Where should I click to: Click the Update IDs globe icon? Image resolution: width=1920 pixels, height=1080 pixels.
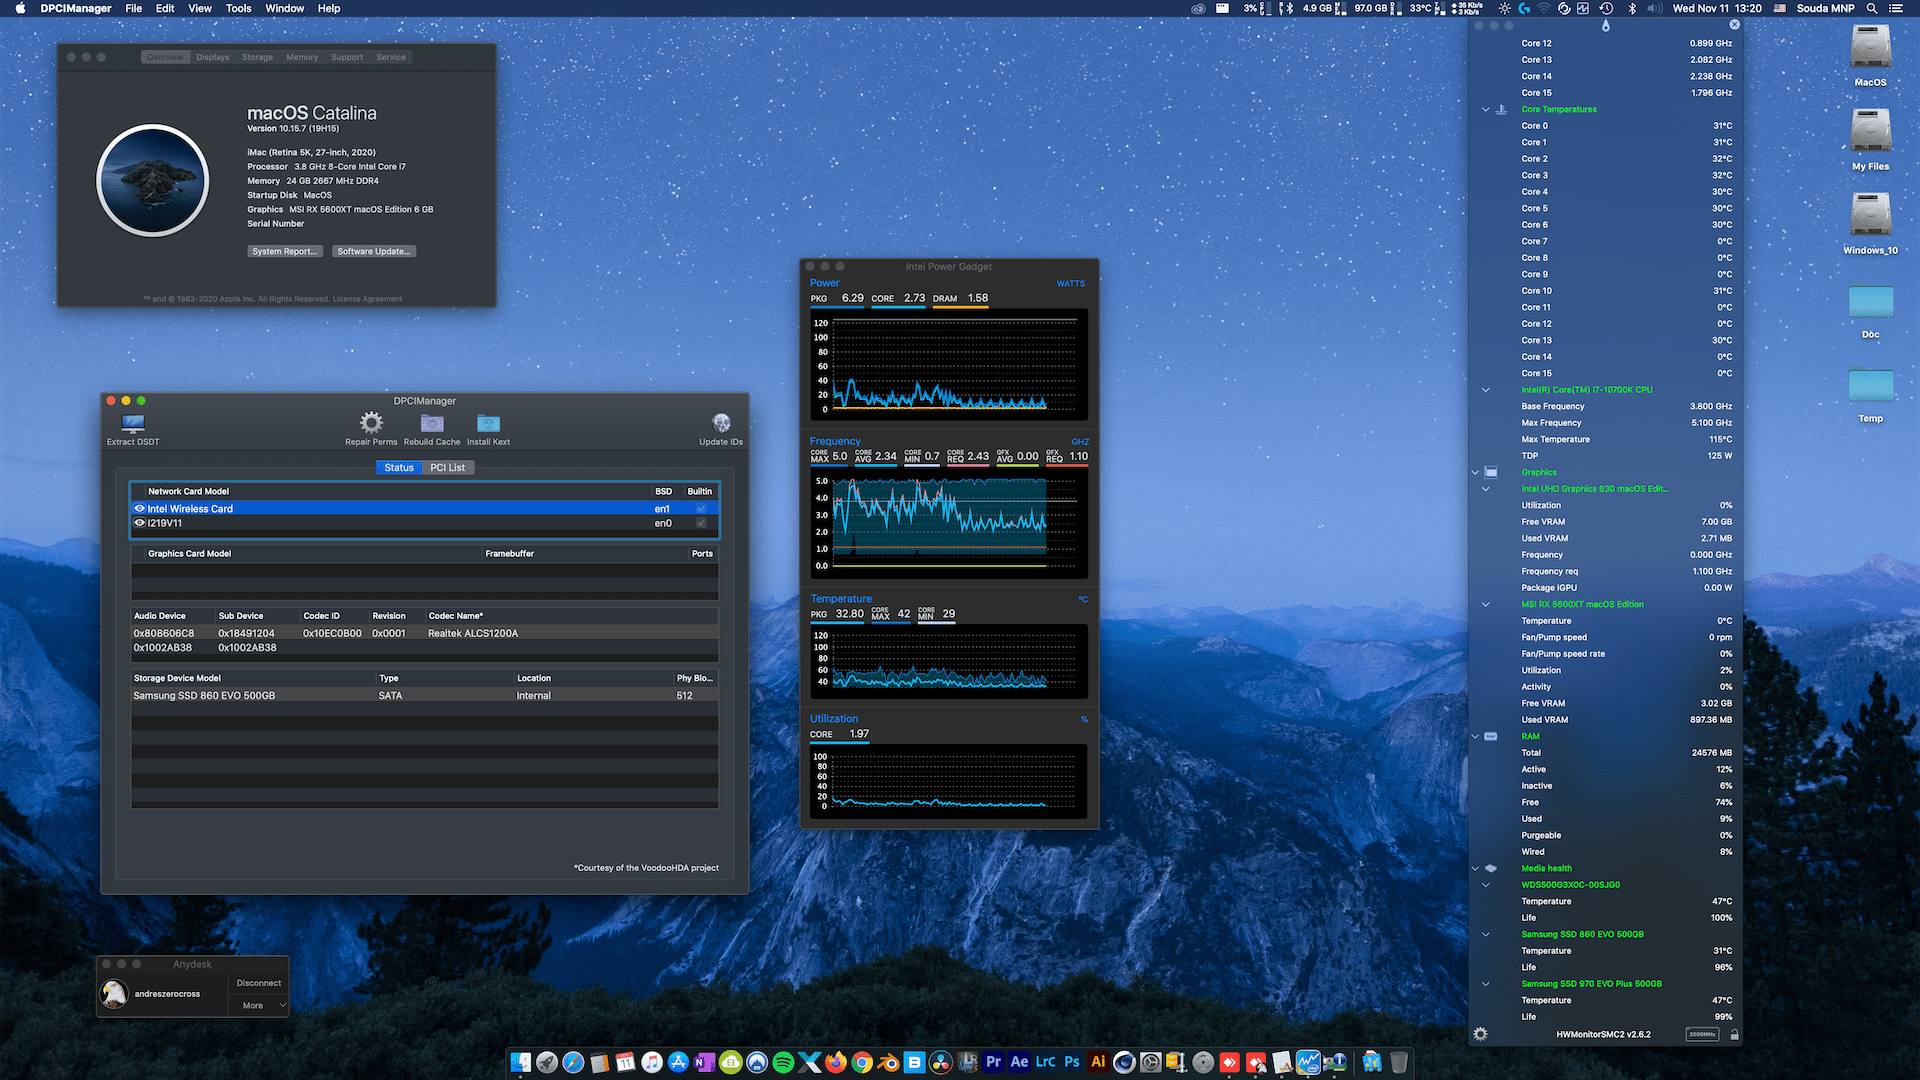[721, 423]
